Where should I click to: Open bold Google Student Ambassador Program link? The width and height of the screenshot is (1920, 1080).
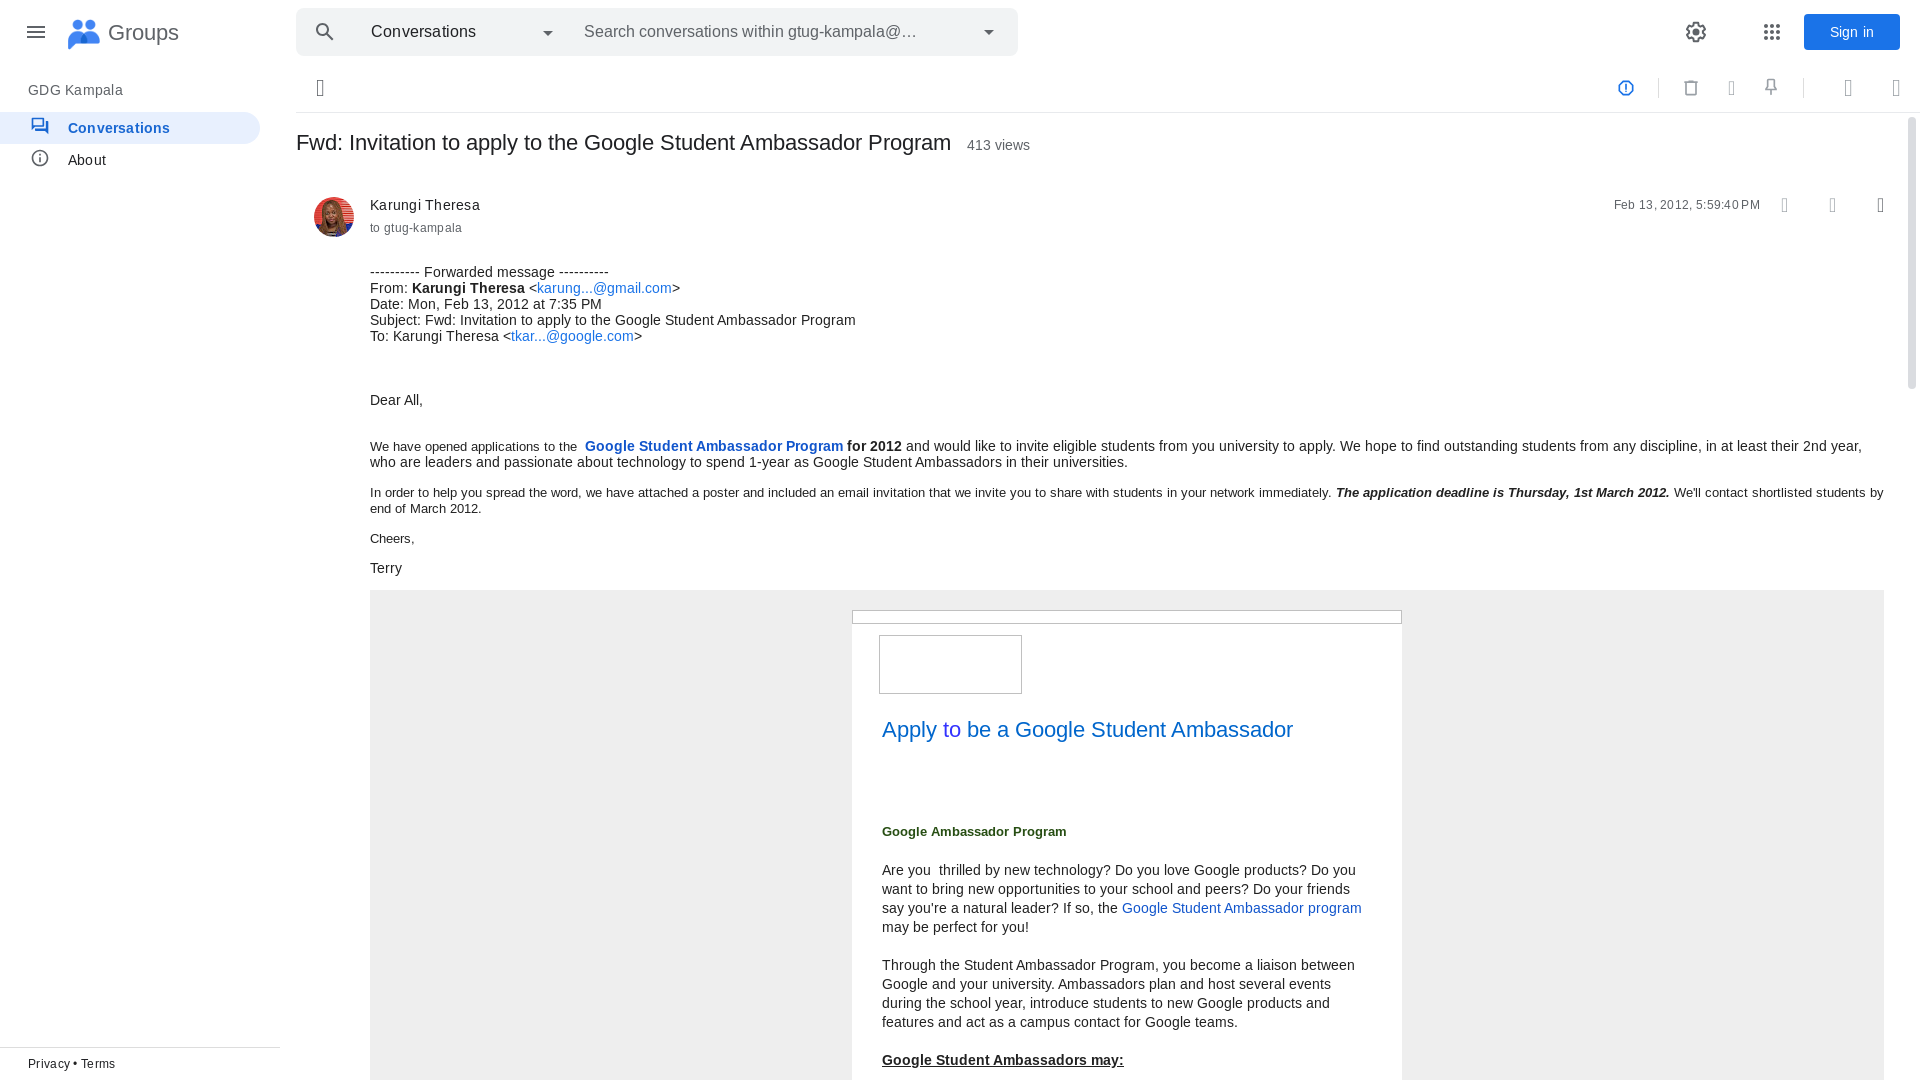pos(714,446)
